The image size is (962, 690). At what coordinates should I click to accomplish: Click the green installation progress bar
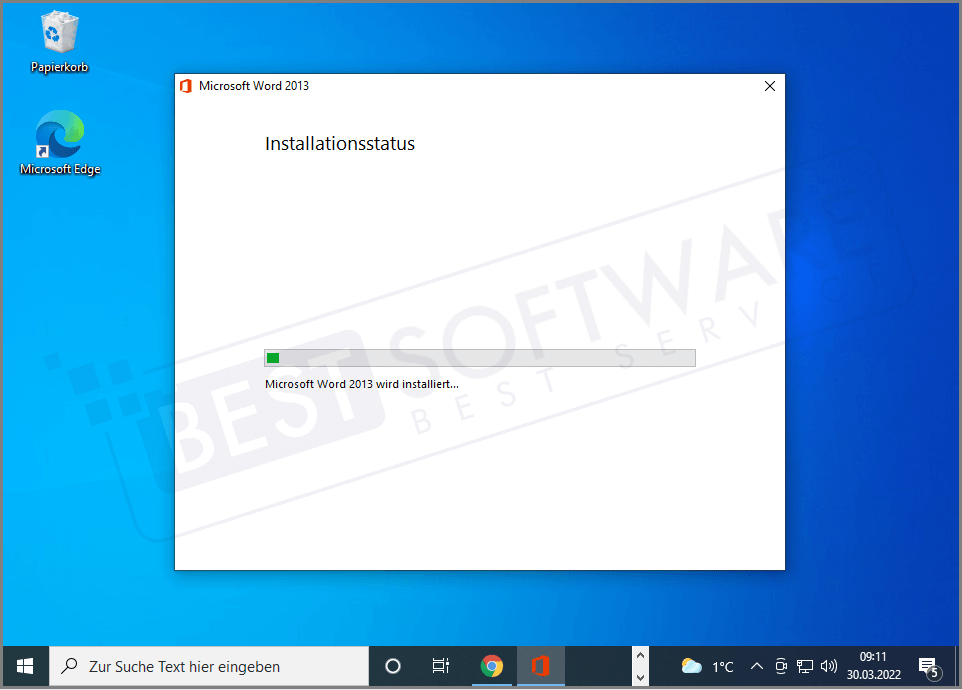click(272, 357)
